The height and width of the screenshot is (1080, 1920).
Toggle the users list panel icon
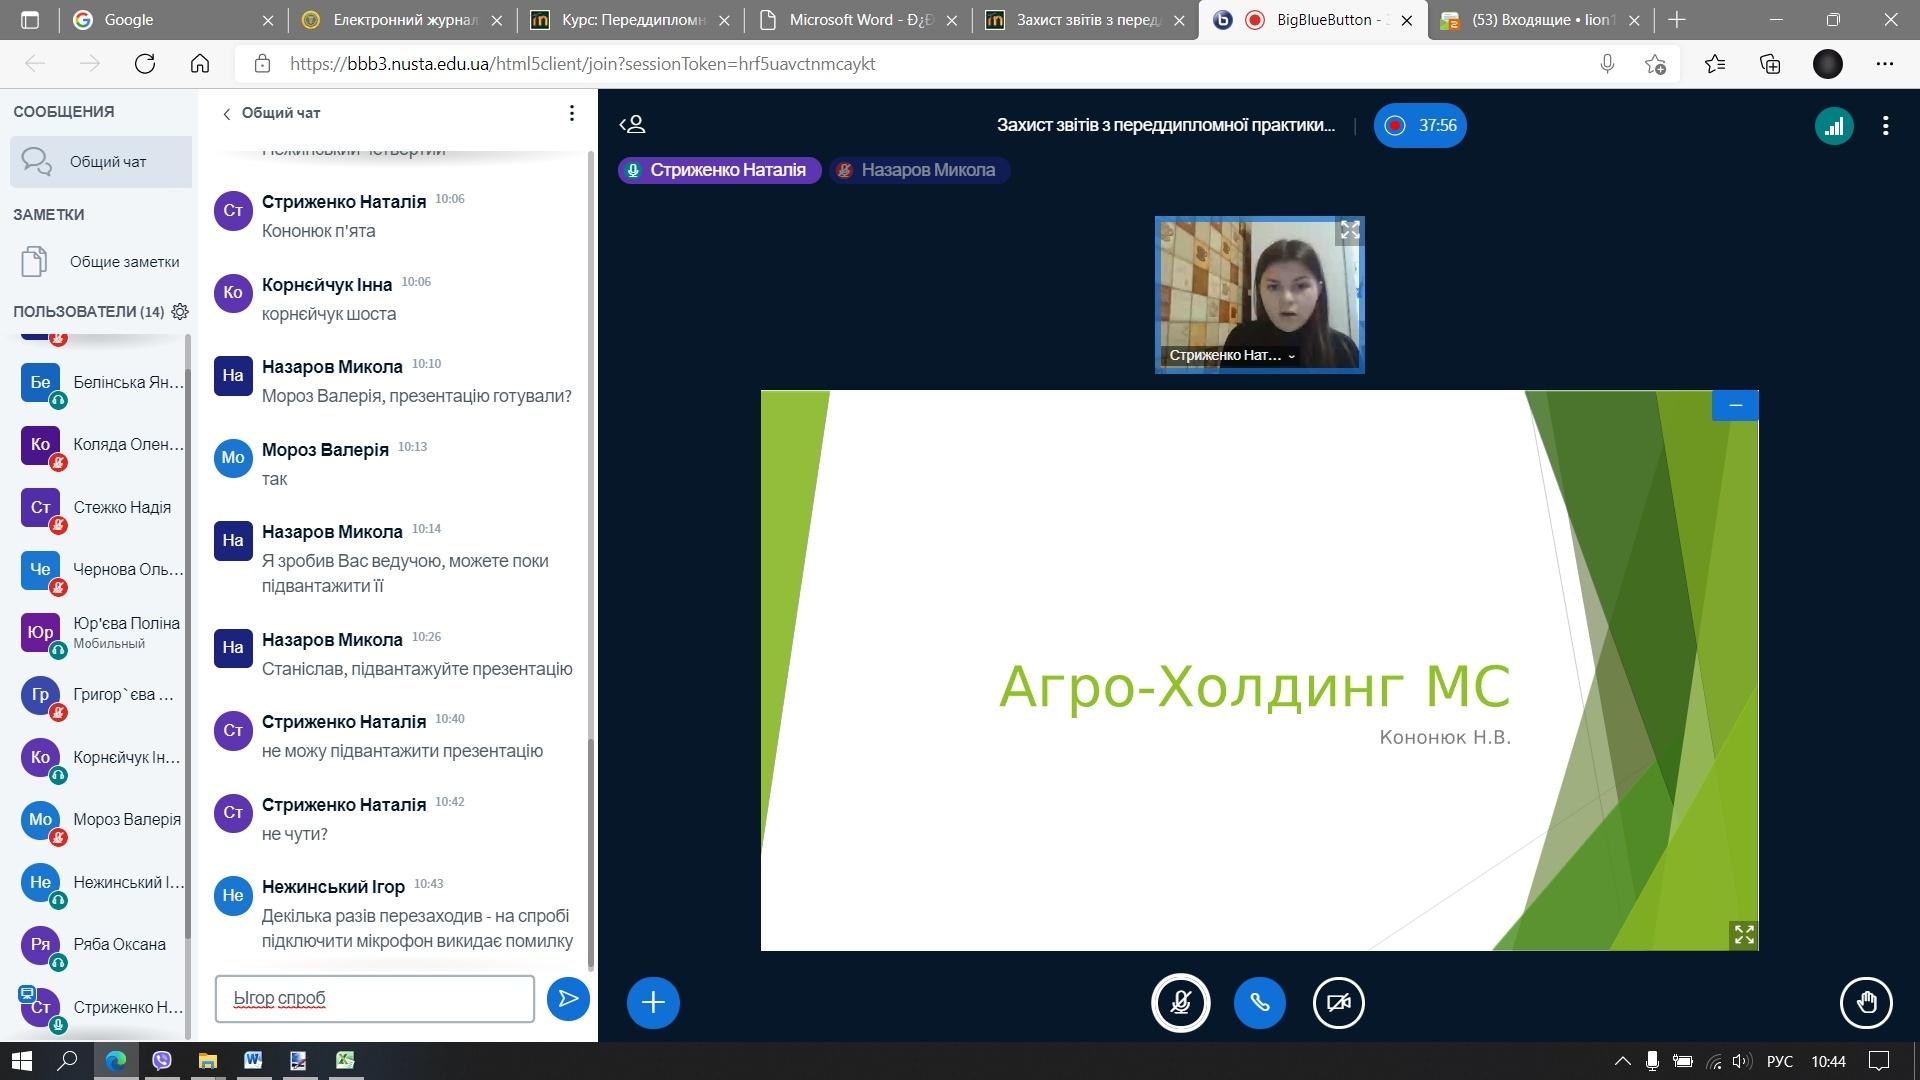(633, 125)
